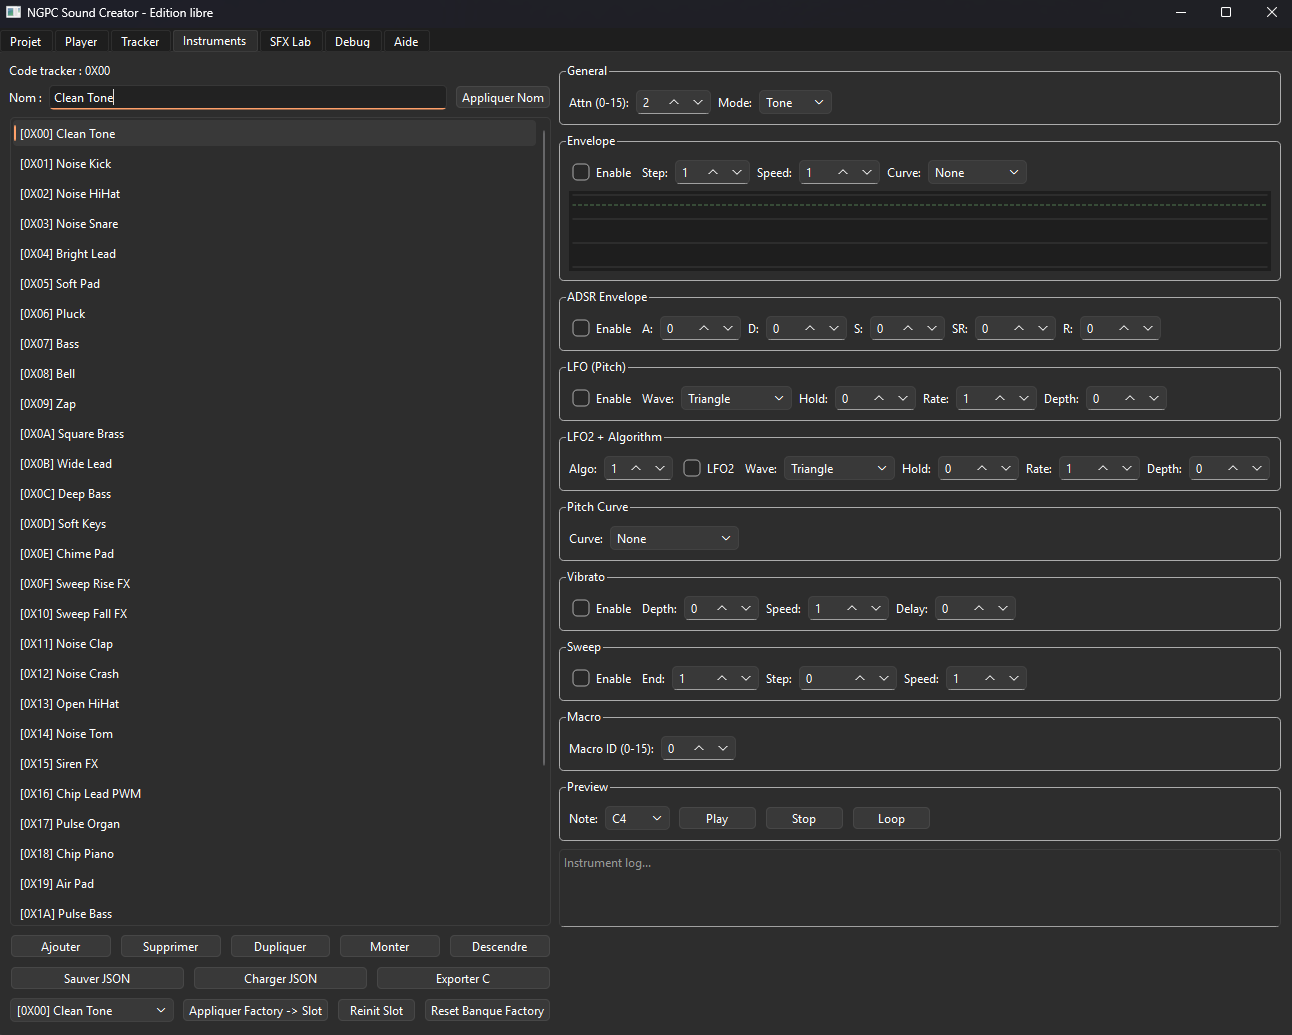The width and height of the screenshot is (1292, 1035).
Task: Open the Envelope Curve dropdown
Action: tap(977, 173)
